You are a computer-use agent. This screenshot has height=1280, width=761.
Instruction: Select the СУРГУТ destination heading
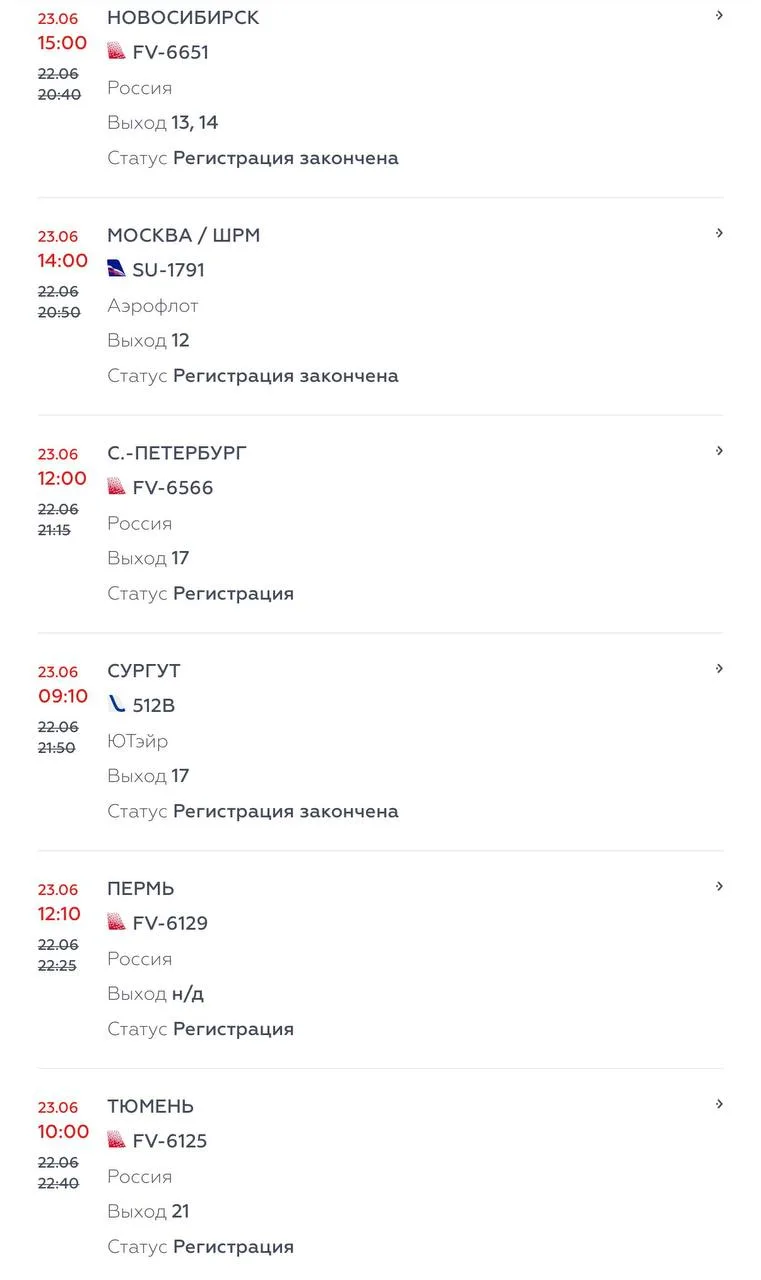(x=144, y=671)
